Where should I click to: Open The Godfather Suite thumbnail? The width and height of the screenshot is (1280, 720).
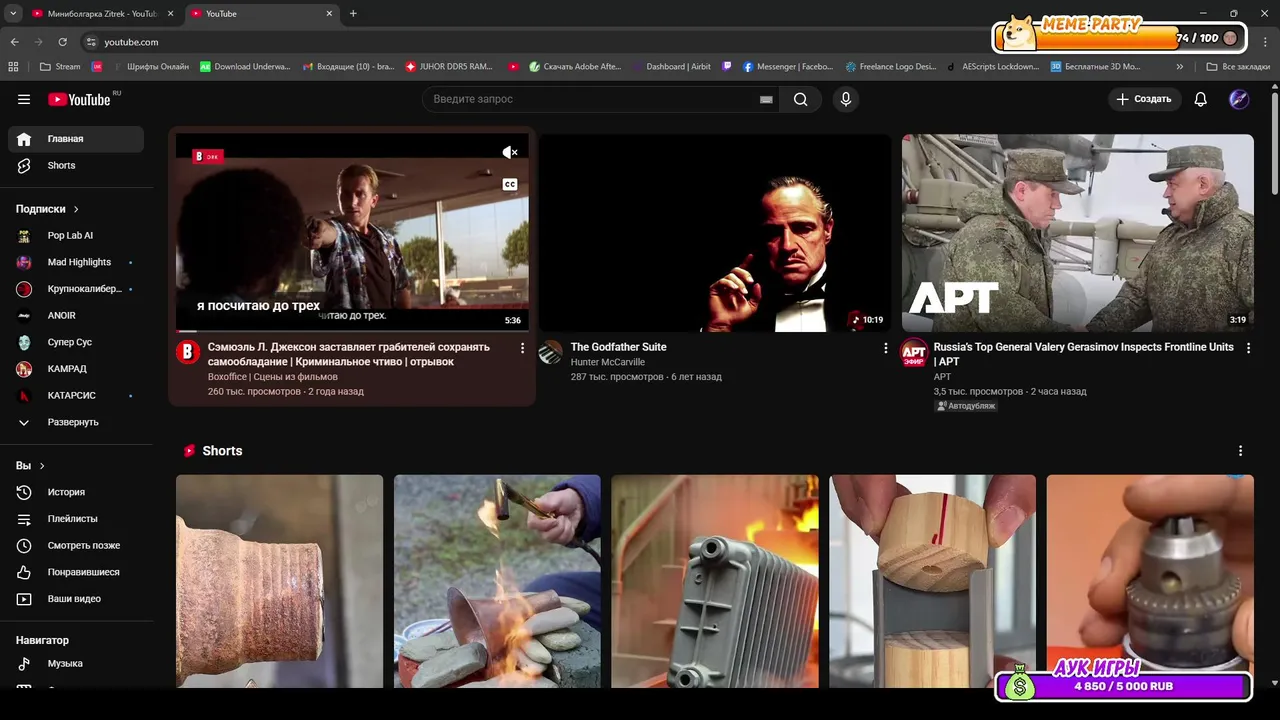point(715,232)
